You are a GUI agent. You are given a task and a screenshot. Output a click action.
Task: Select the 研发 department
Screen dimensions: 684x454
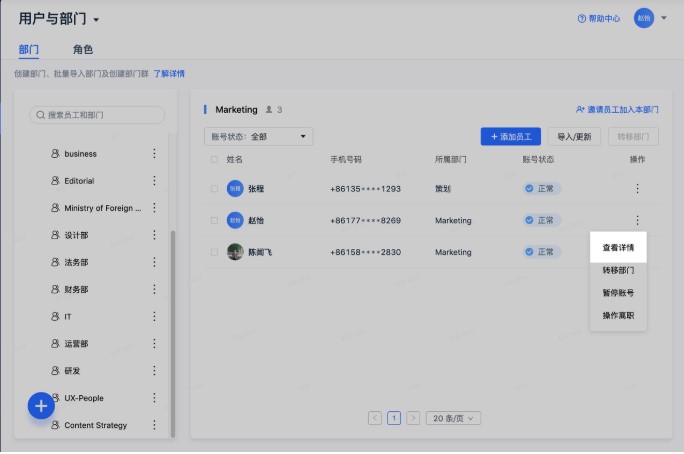click(72, 371)
